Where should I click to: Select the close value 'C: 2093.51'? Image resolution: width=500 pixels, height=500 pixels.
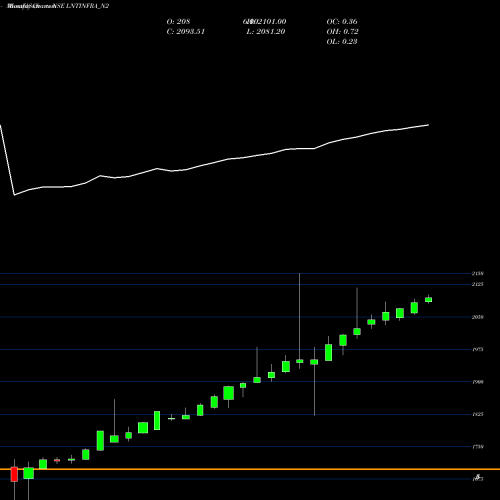click(186, 32)
